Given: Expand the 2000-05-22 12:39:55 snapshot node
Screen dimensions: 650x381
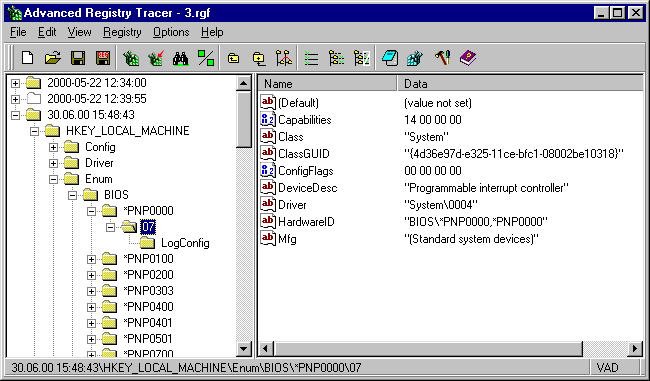Looking at the screenshot, I should click(x=15, y=99).
